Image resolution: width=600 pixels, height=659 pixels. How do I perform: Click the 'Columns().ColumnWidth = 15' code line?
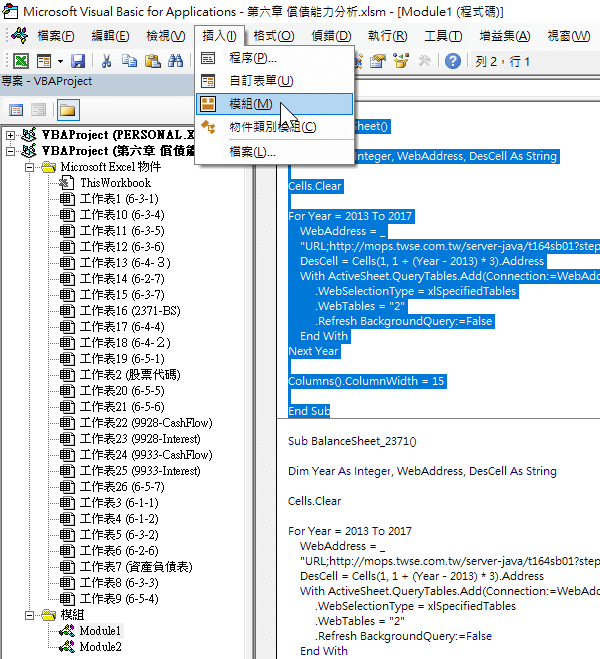(x=366, y=381)
